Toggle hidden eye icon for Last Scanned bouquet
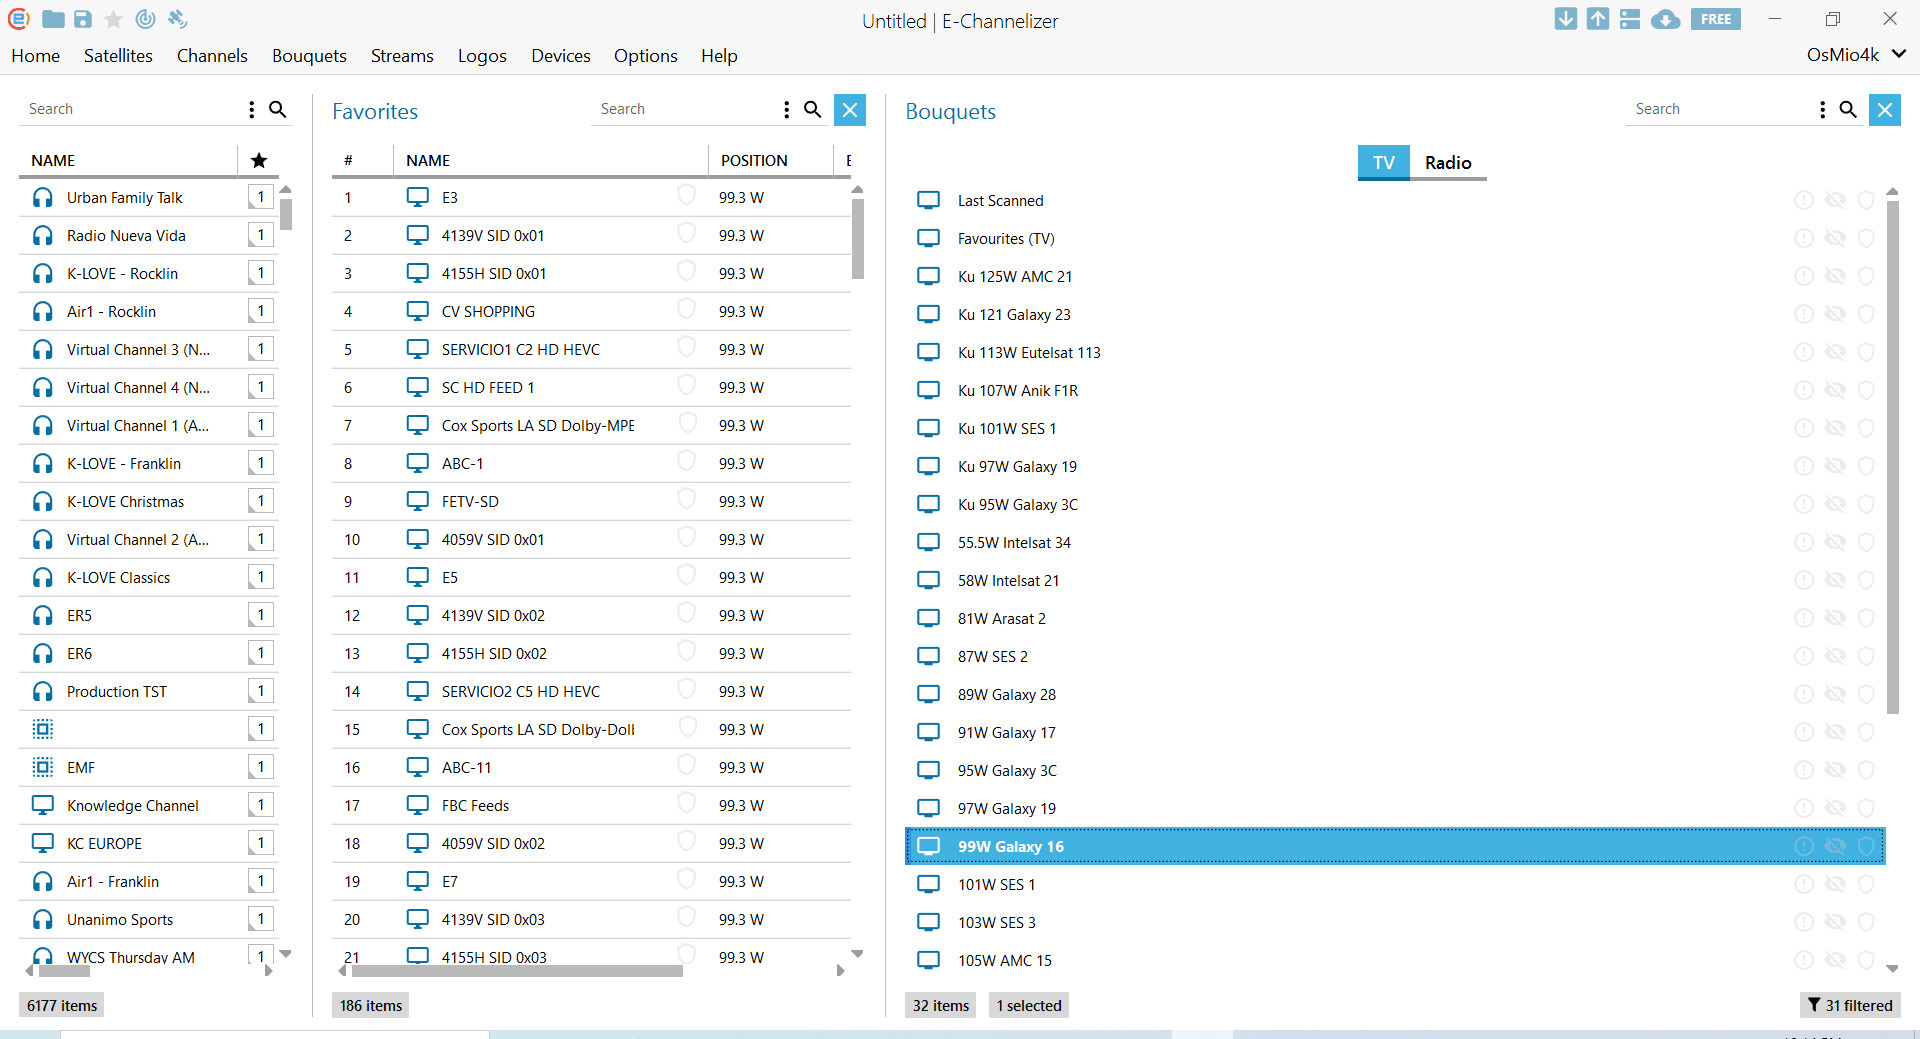The height and width of the screenshot is (1039, 1920). [x=1835, y=200]
